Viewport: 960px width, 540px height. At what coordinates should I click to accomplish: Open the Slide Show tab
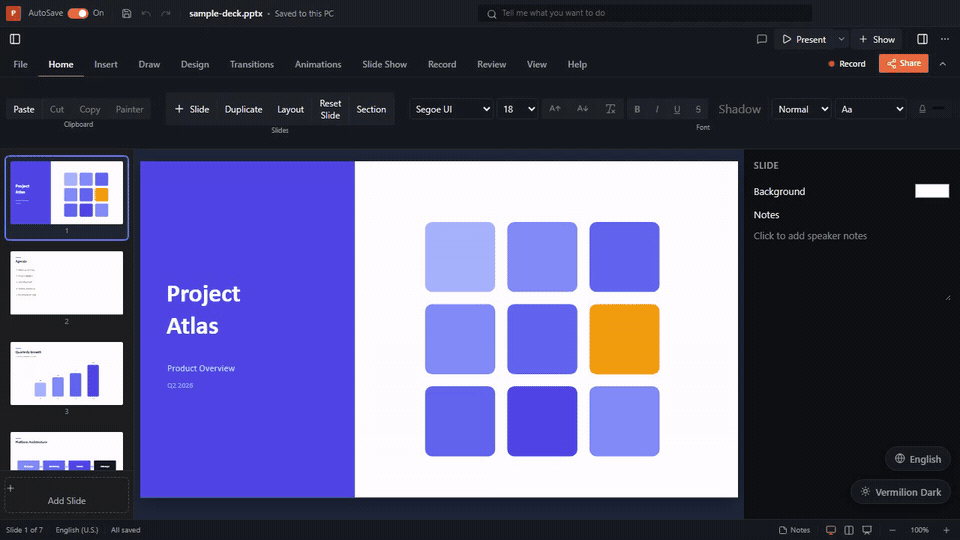(384, 64)
